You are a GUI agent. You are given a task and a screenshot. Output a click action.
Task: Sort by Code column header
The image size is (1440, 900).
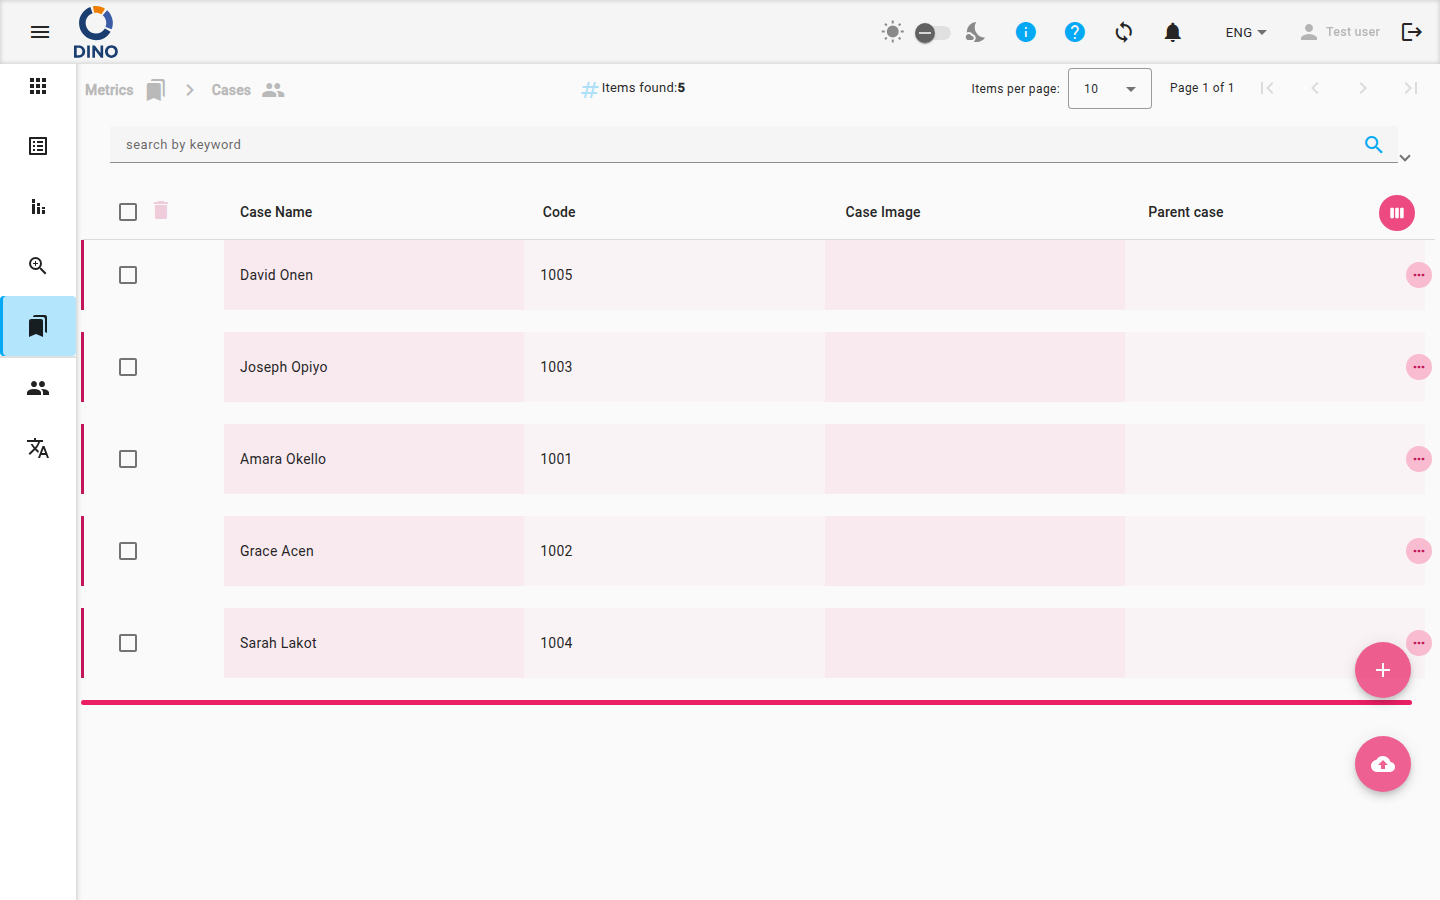(559, 212)
